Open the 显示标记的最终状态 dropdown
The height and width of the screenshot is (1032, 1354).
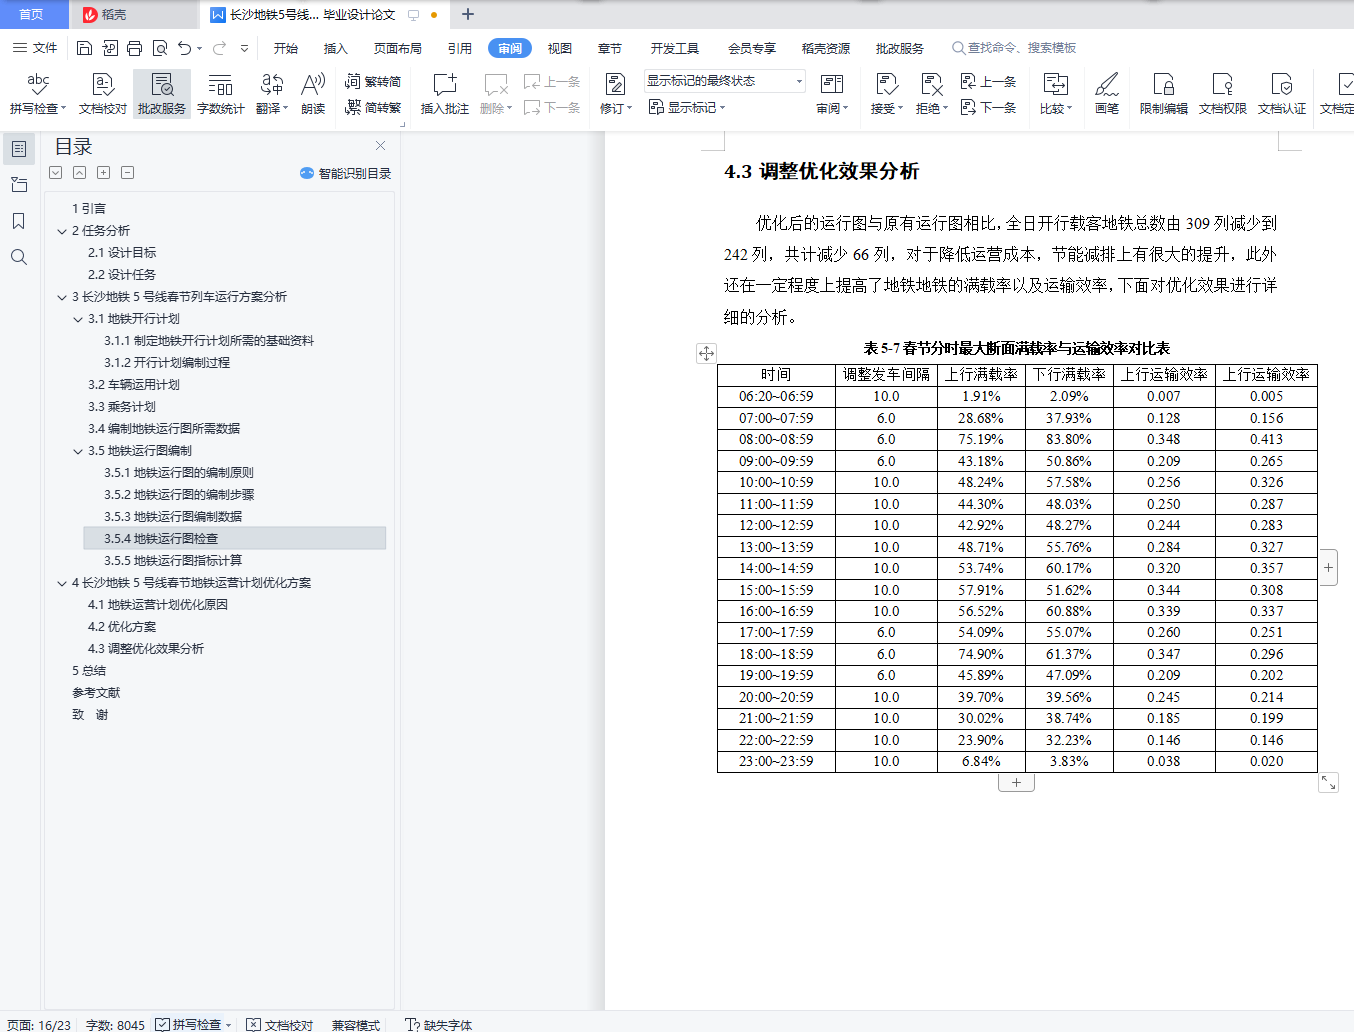pyautogui.click(x=725, y=81)
